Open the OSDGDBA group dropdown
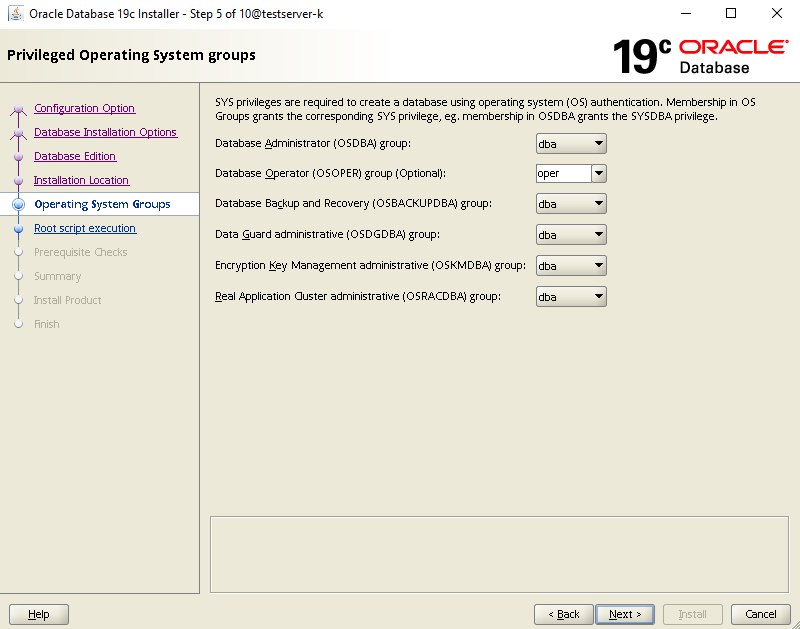The width and height of the screenshot is (800, 629). tap(571, 235)
